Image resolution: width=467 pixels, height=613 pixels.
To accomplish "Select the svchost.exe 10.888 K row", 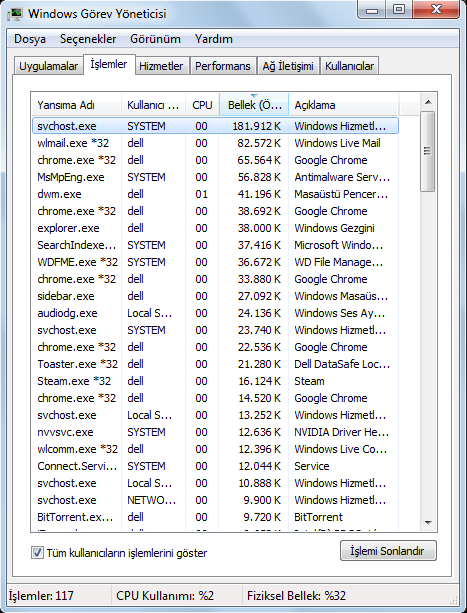I will tap(215, 483).
